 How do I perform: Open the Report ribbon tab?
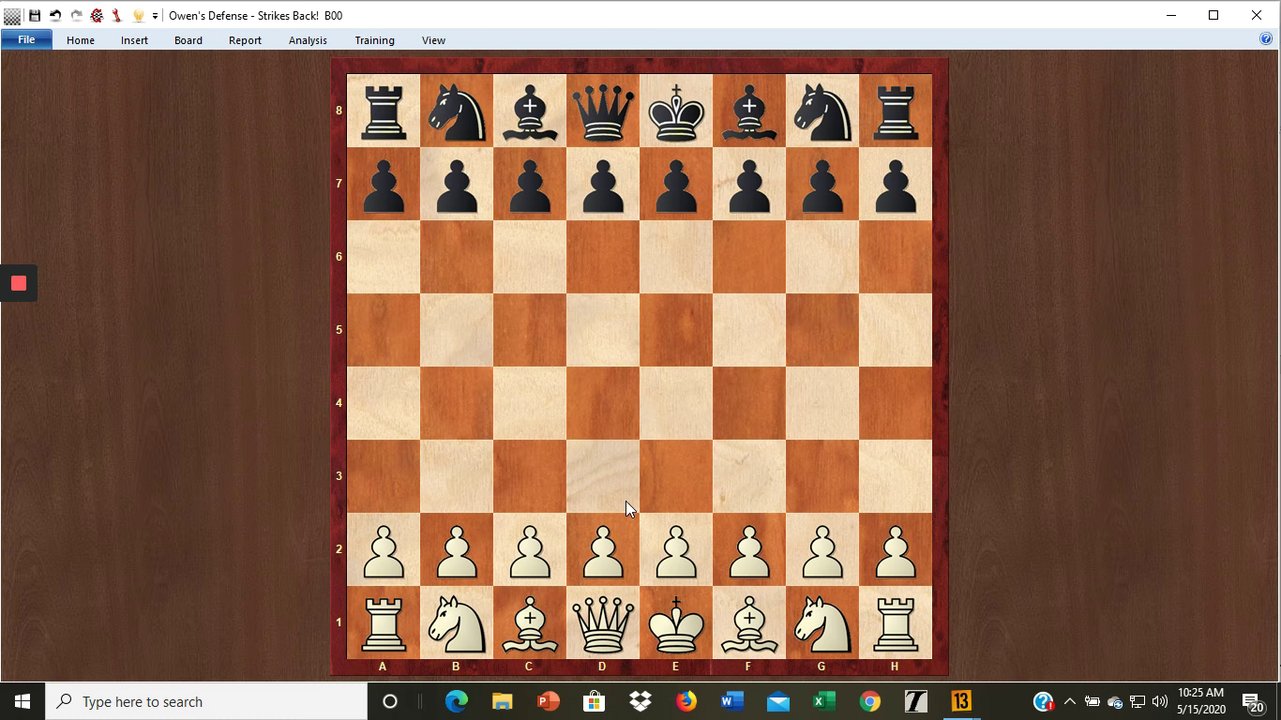(x=245, y=40)
